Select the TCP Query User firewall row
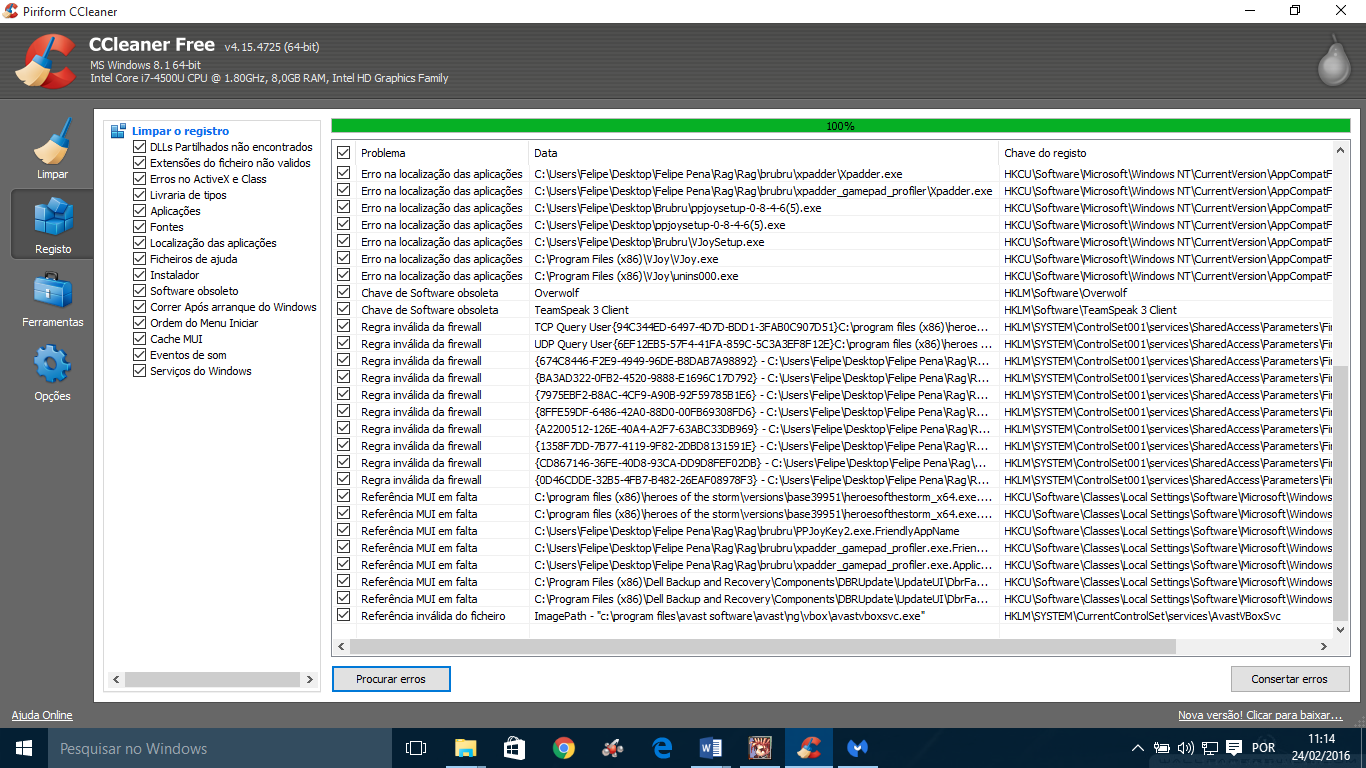This screenshot has height=768, width=1366. coord(834,327)
